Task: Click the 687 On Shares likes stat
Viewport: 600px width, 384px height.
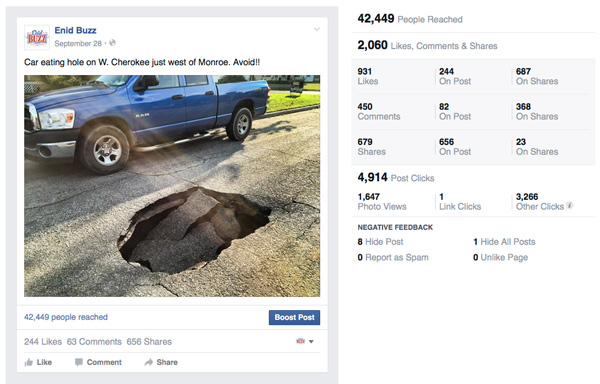Action: (x=537, y=76)
